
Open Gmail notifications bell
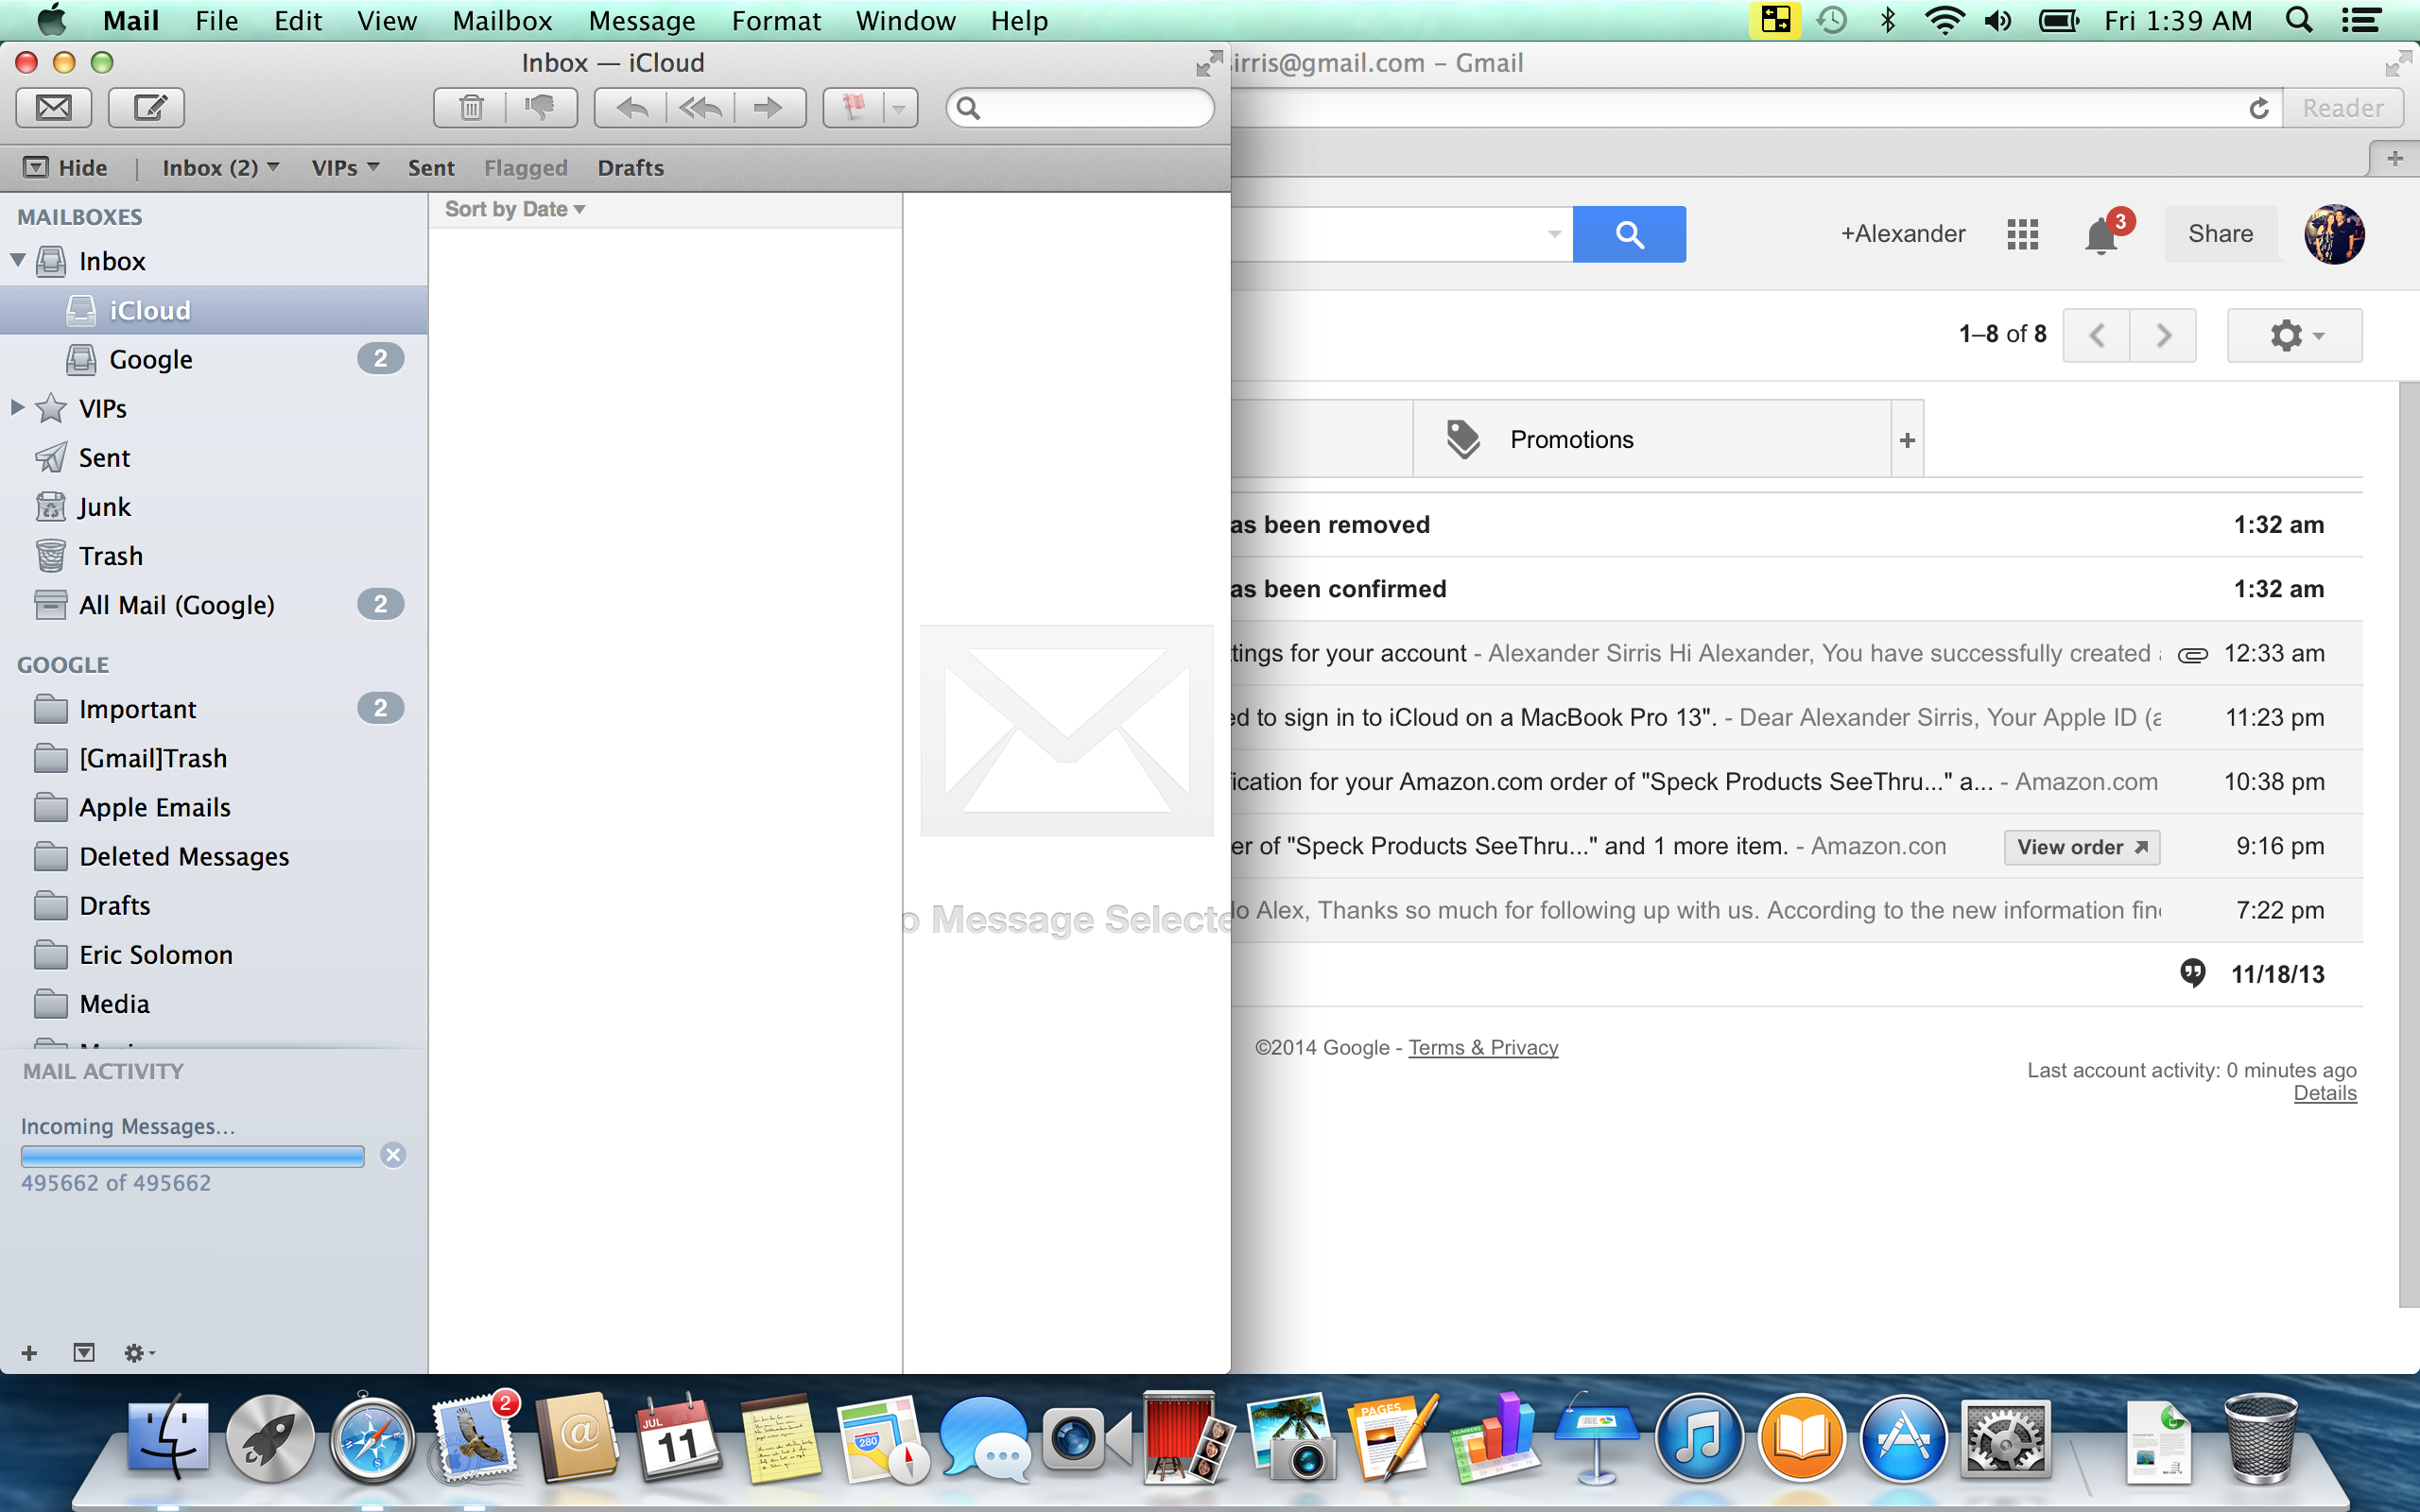click(x=2102, y=236)
